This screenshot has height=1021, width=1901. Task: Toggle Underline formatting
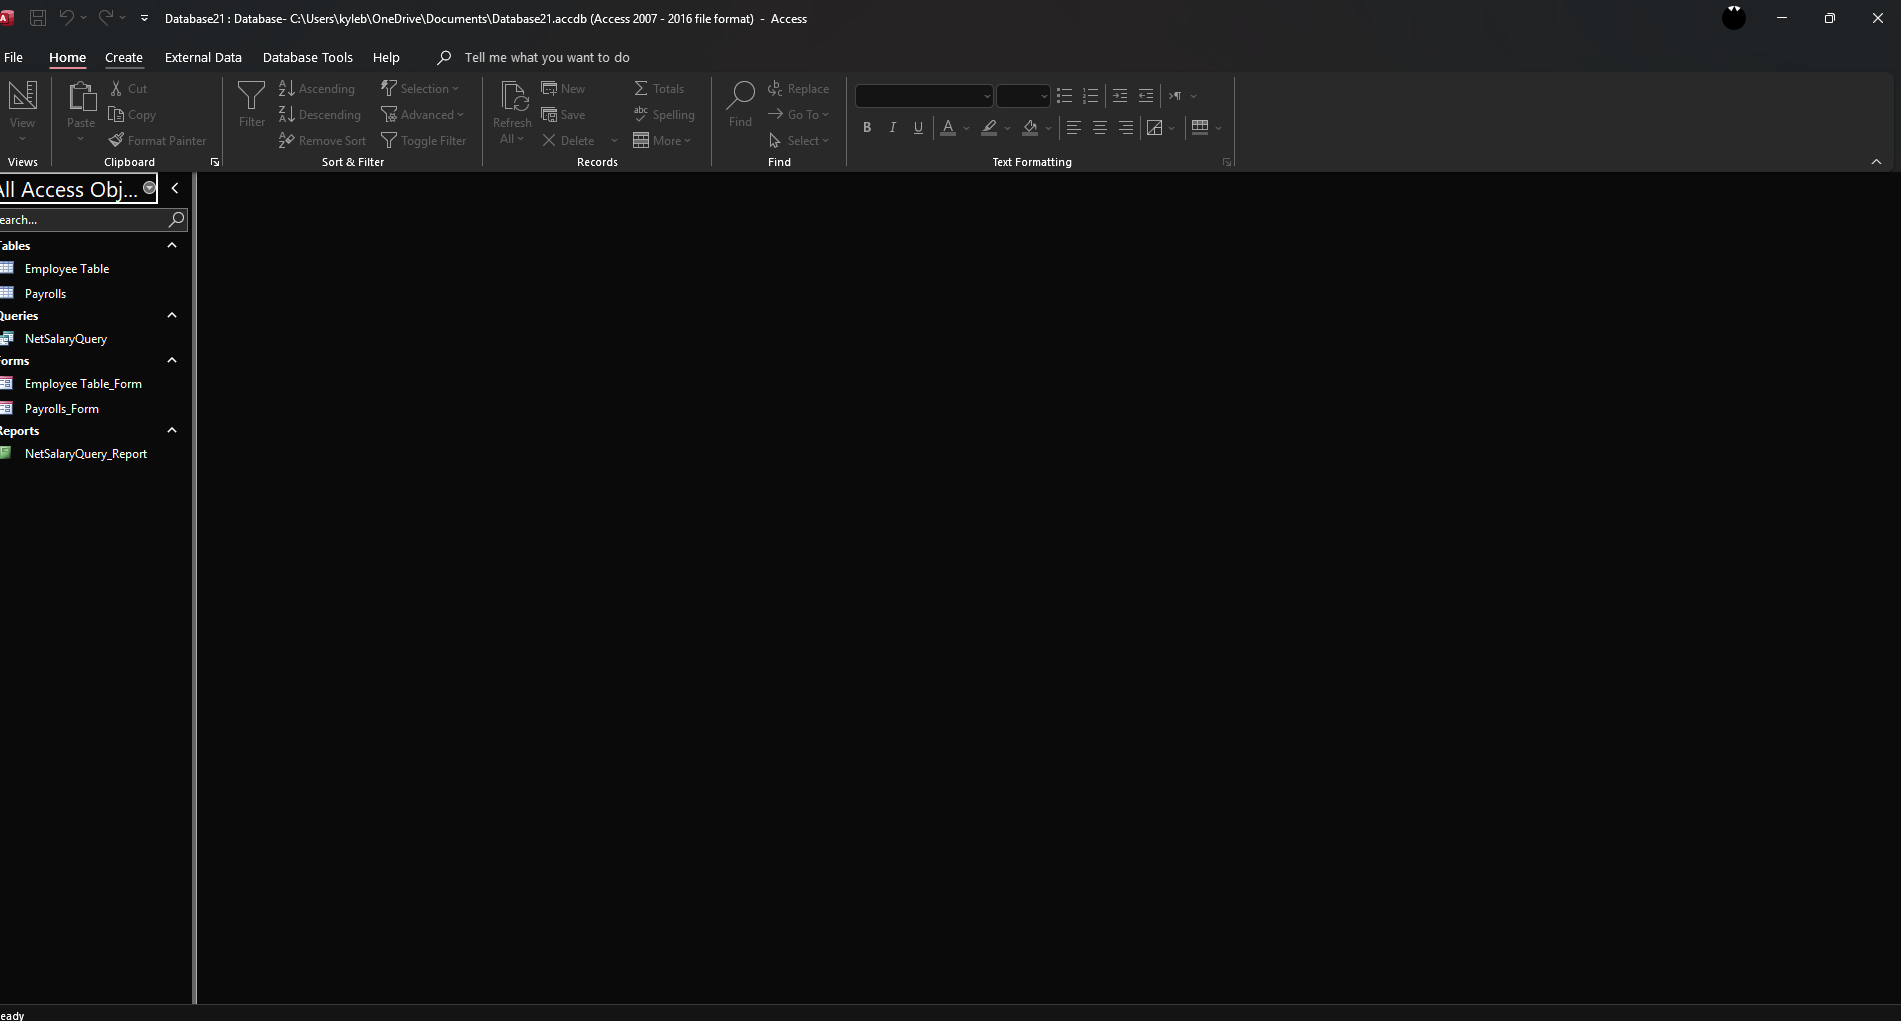pos(919,128)
